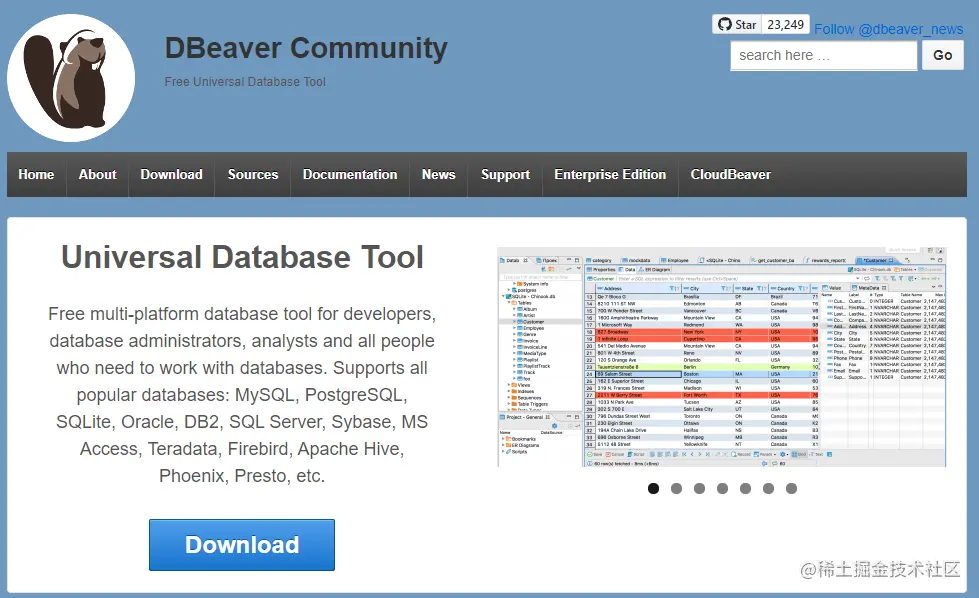Focus the 'search here ...' field
The height and width of the screenshot is (598, 979).
point(824,56)
